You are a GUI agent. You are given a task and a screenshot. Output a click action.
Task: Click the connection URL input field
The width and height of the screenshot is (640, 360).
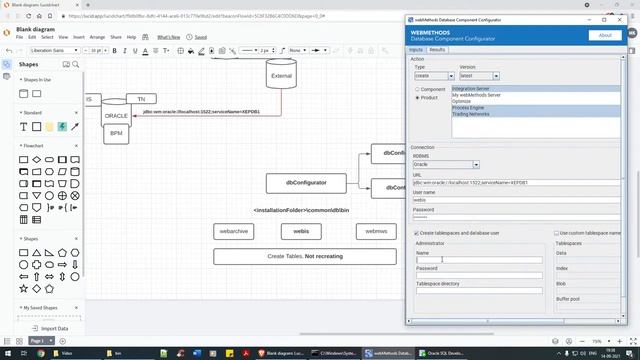(x=517, y=183)
